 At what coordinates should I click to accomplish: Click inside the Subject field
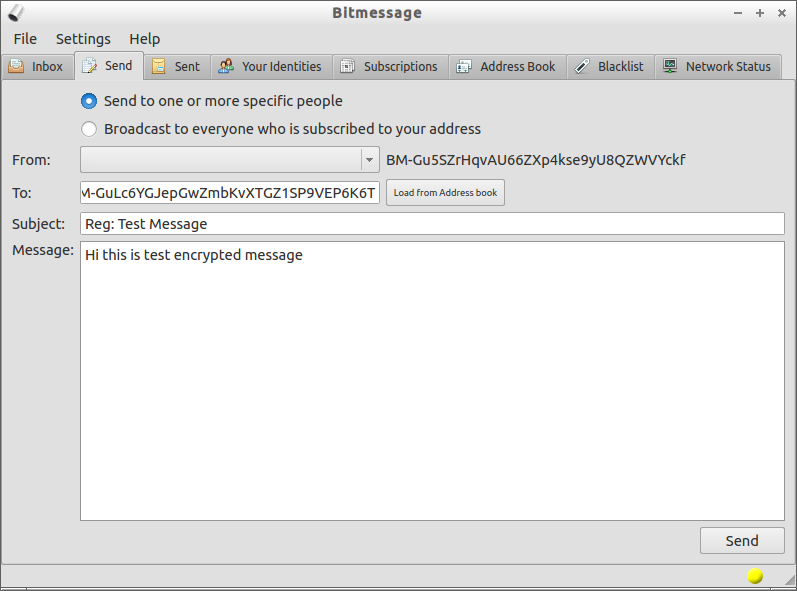pyautogui.click(x=432, y=224)
